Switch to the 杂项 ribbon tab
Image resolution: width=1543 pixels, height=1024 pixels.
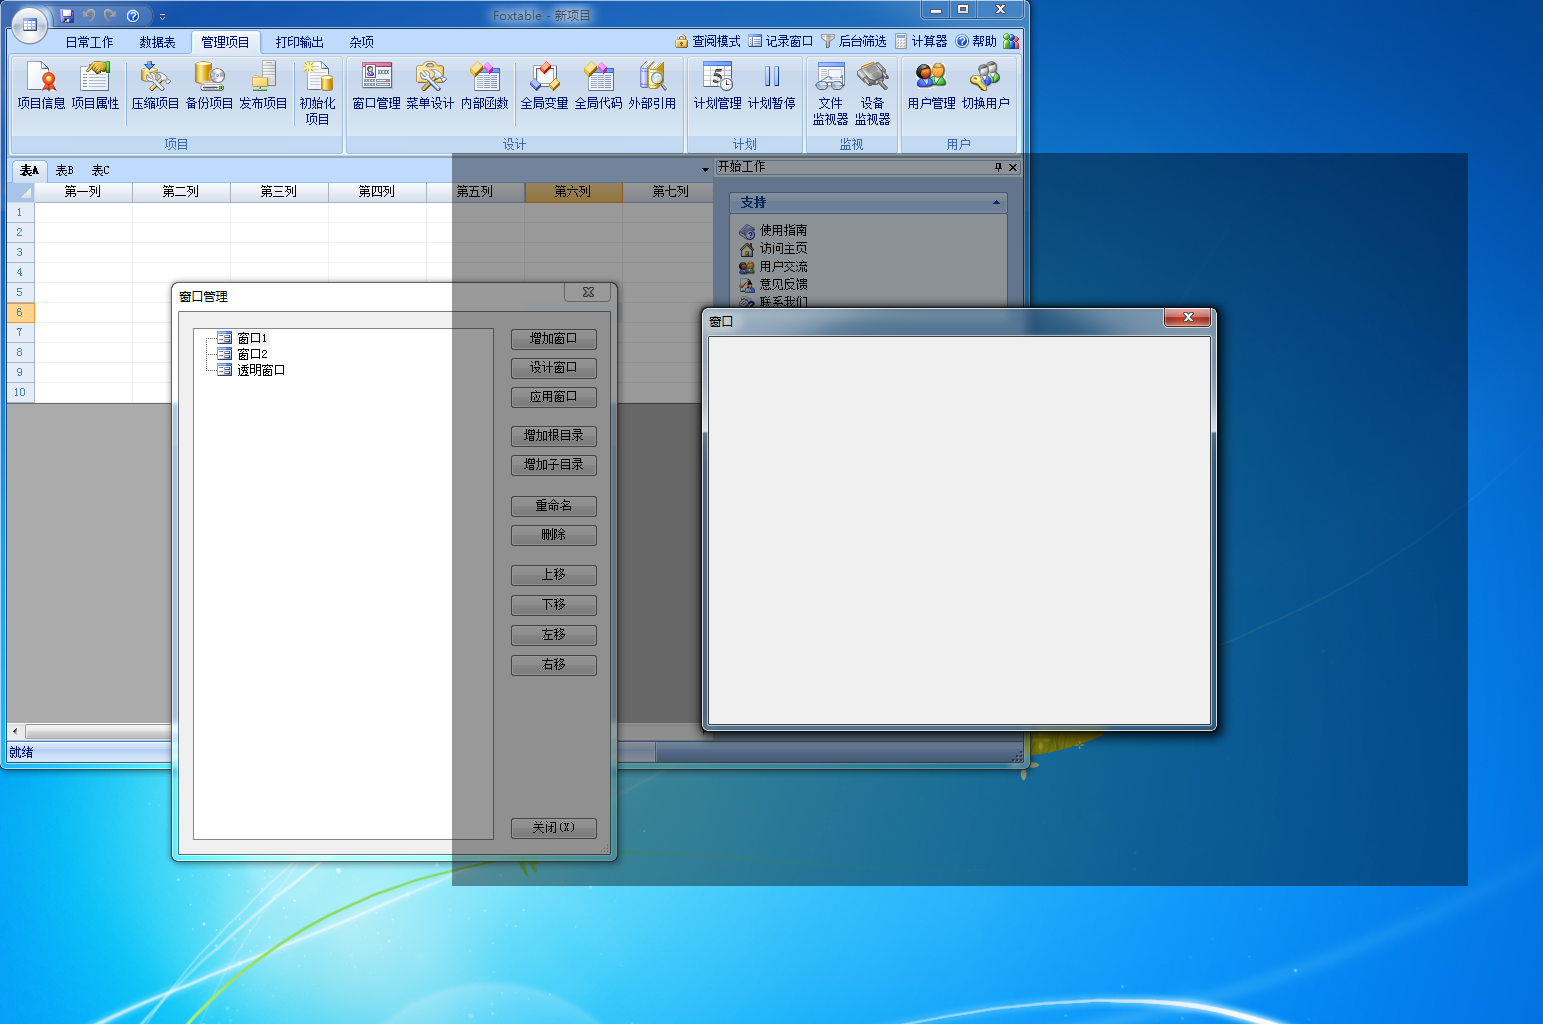click(x=361, y=42)
